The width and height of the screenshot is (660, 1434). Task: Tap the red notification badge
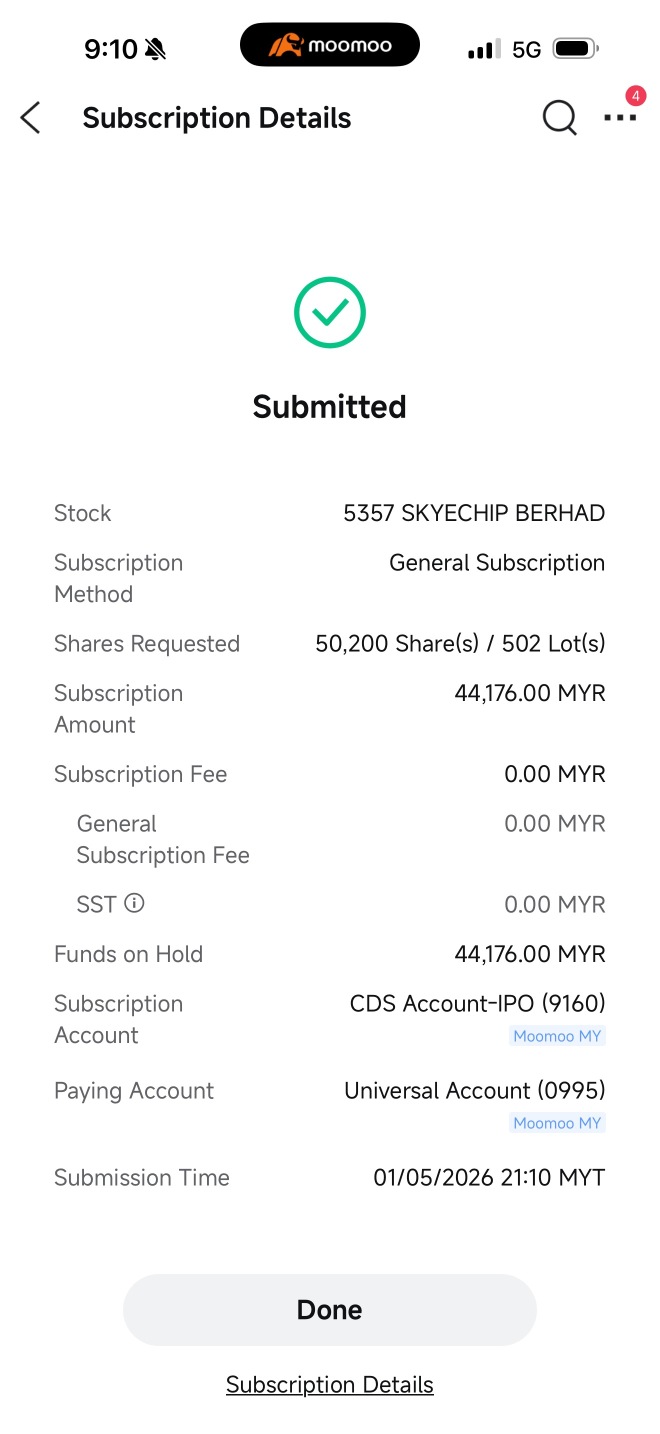click(635, 96)
